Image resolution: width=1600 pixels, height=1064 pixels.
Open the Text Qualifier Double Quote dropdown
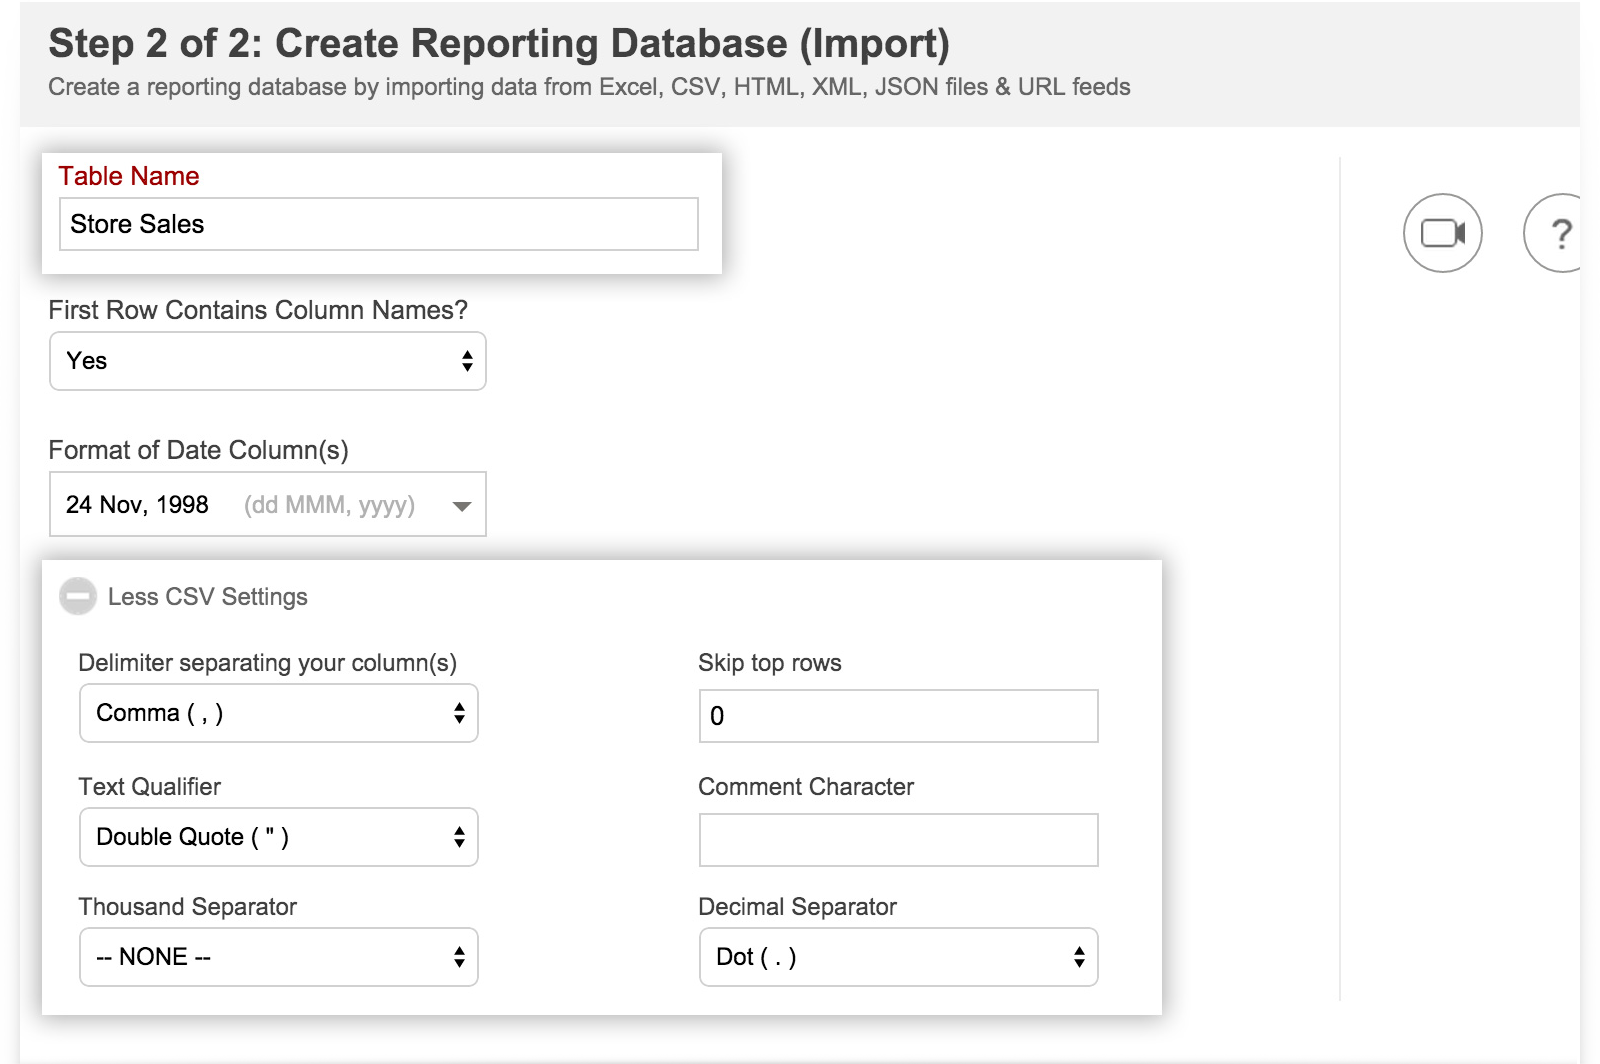278,837
